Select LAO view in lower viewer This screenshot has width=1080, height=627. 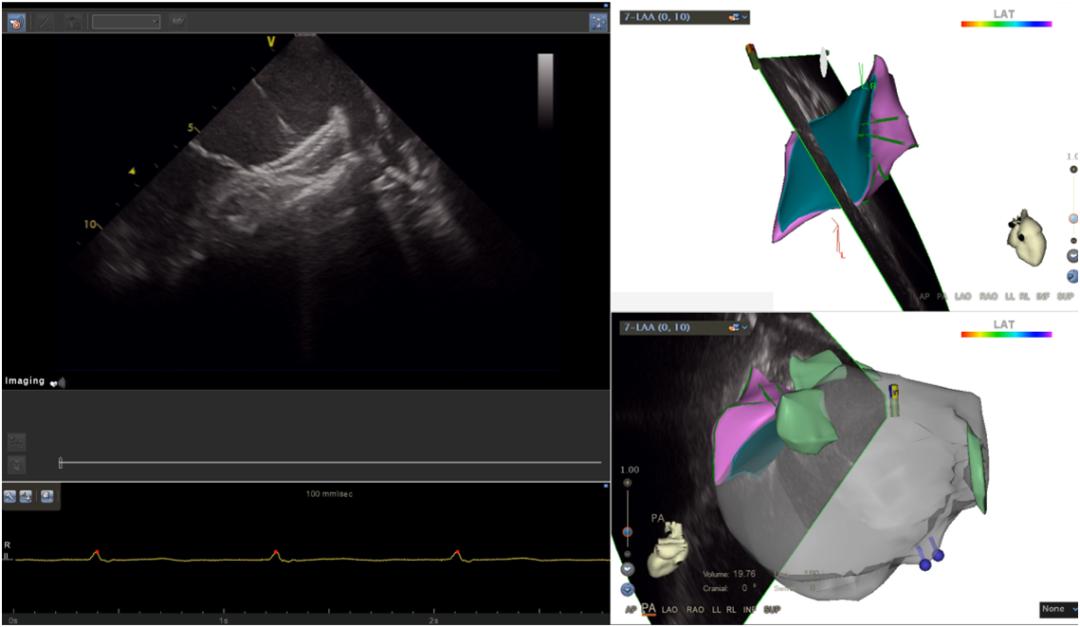pos(669,610)
